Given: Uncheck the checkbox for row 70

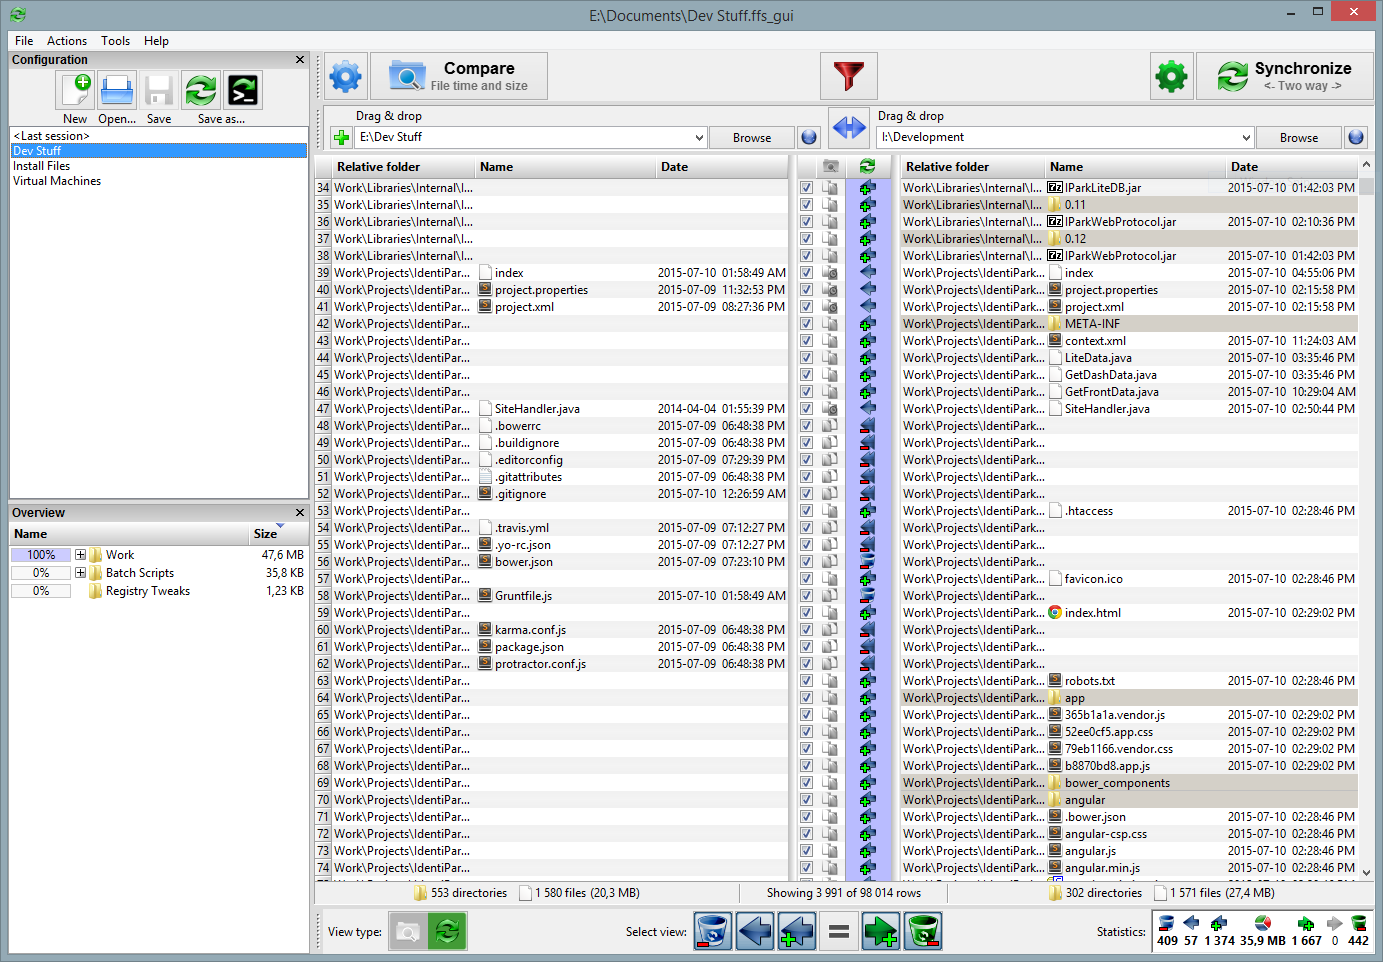Looking at the screenshot, I should (x=806, y=799).
